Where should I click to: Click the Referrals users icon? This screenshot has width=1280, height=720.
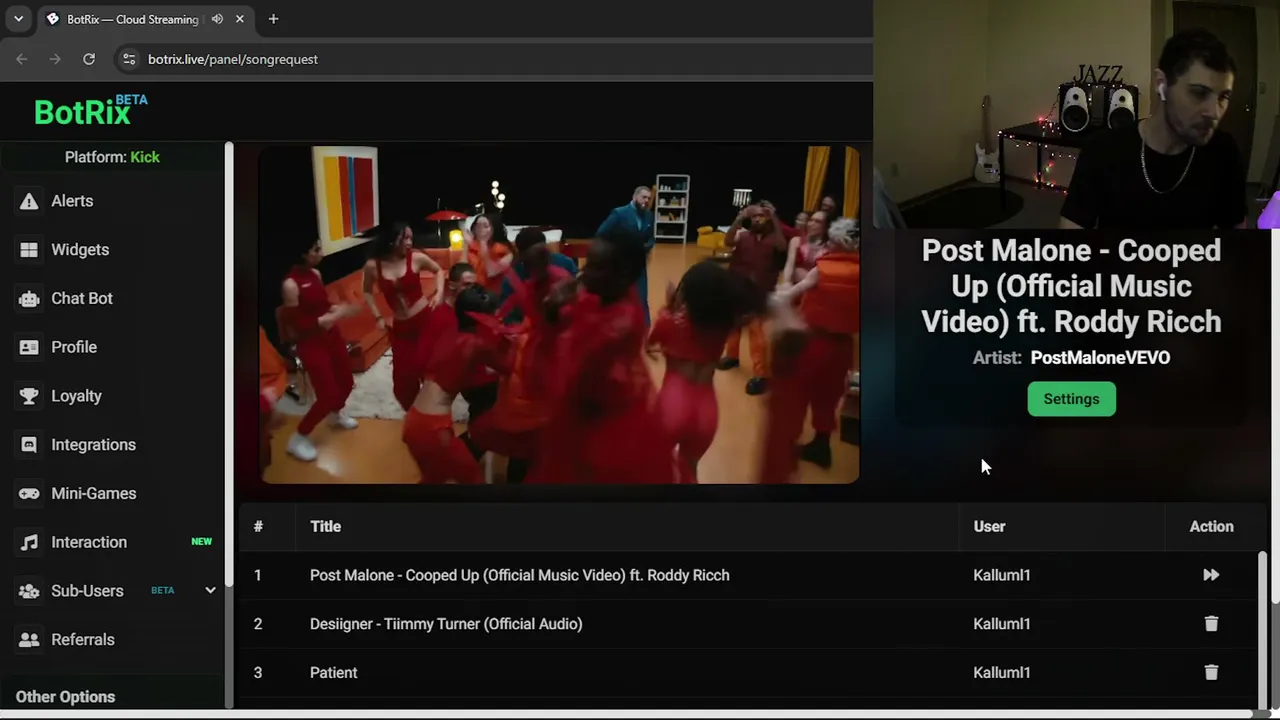pos(29,640)
